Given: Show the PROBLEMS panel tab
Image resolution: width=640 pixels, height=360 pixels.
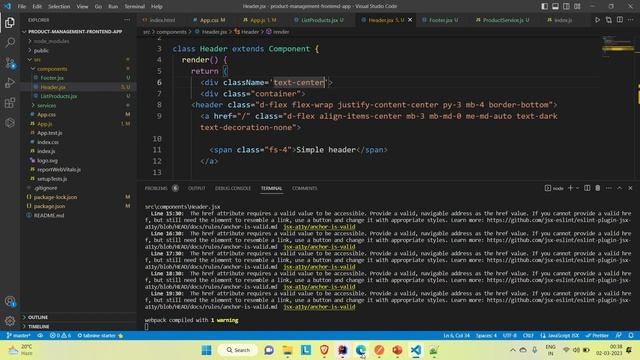Looking at the screenshot, I should point(156,188).
